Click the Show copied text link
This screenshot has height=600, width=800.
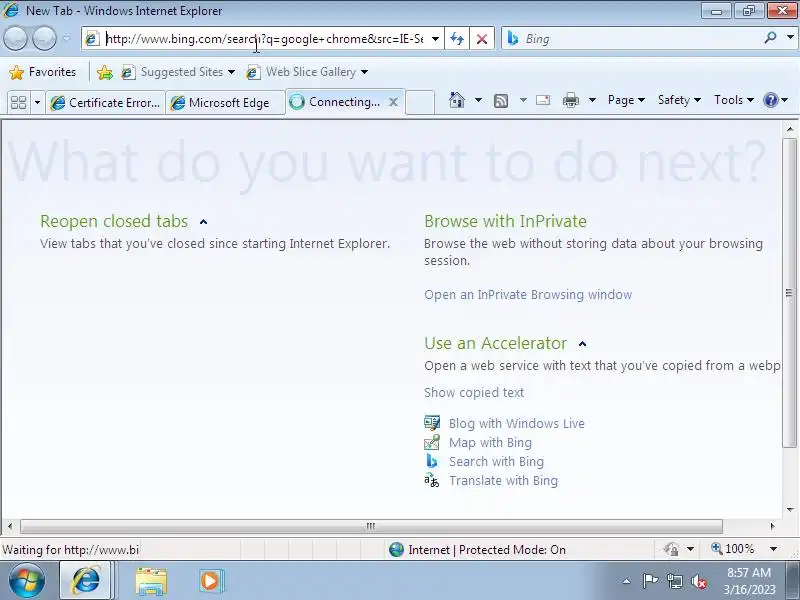474,392
